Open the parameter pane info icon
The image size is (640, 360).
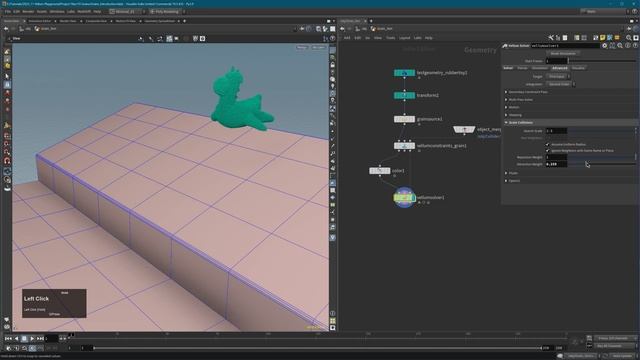(628, 46)
